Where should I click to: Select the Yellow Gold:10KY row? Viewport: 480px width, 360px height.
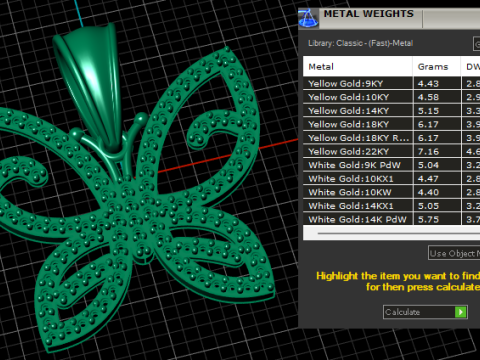tap(392, 97)
